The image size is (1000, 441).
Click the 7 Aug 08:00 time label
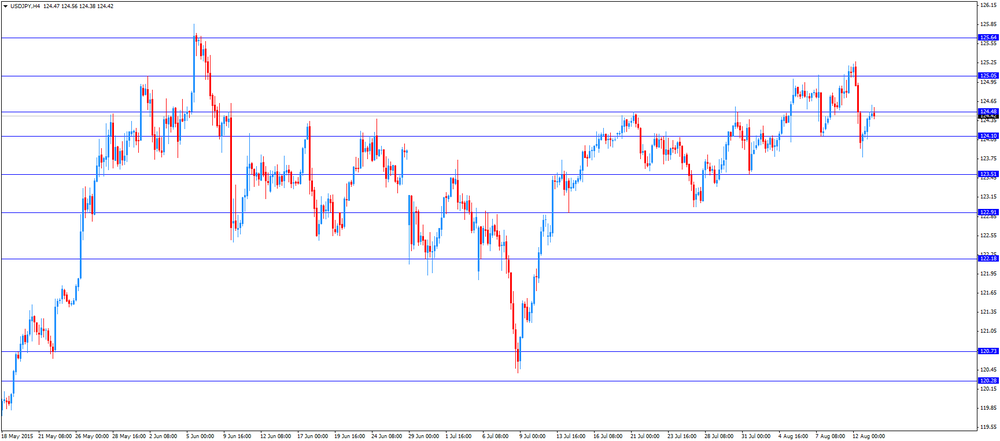(x=832, y=436)
